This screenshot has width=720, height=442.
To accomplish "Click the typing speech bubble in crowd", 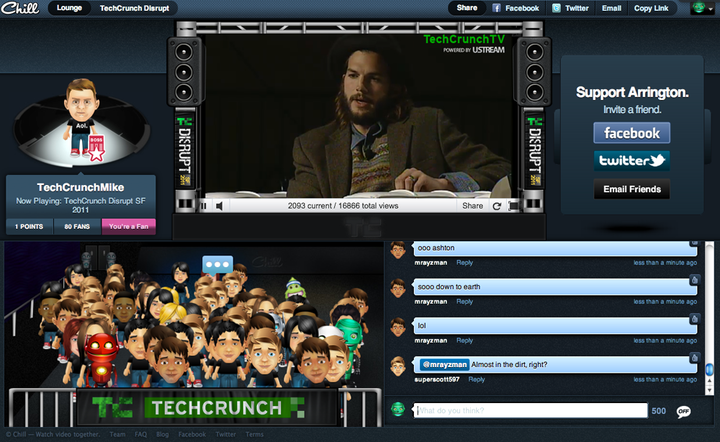I will click(x=217, y=265).
